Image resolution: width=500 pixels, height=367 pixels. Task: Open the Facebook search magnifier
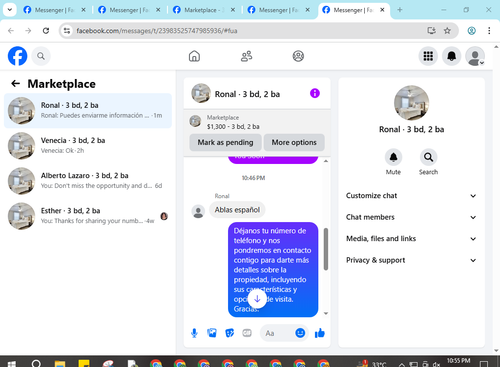(x=41, y=56)
